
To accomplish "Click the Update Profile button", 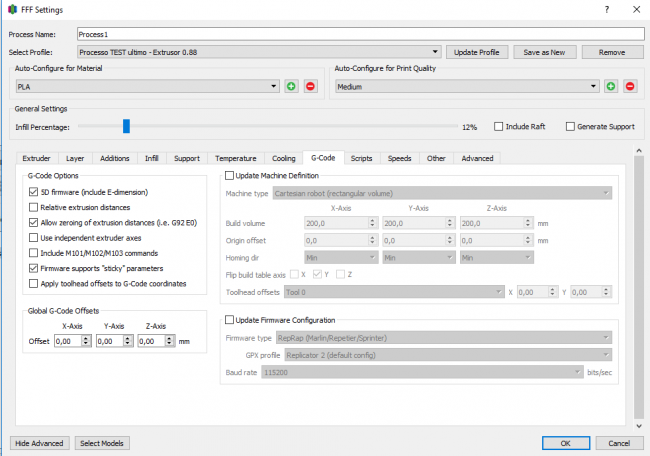I will coord(477,52).
